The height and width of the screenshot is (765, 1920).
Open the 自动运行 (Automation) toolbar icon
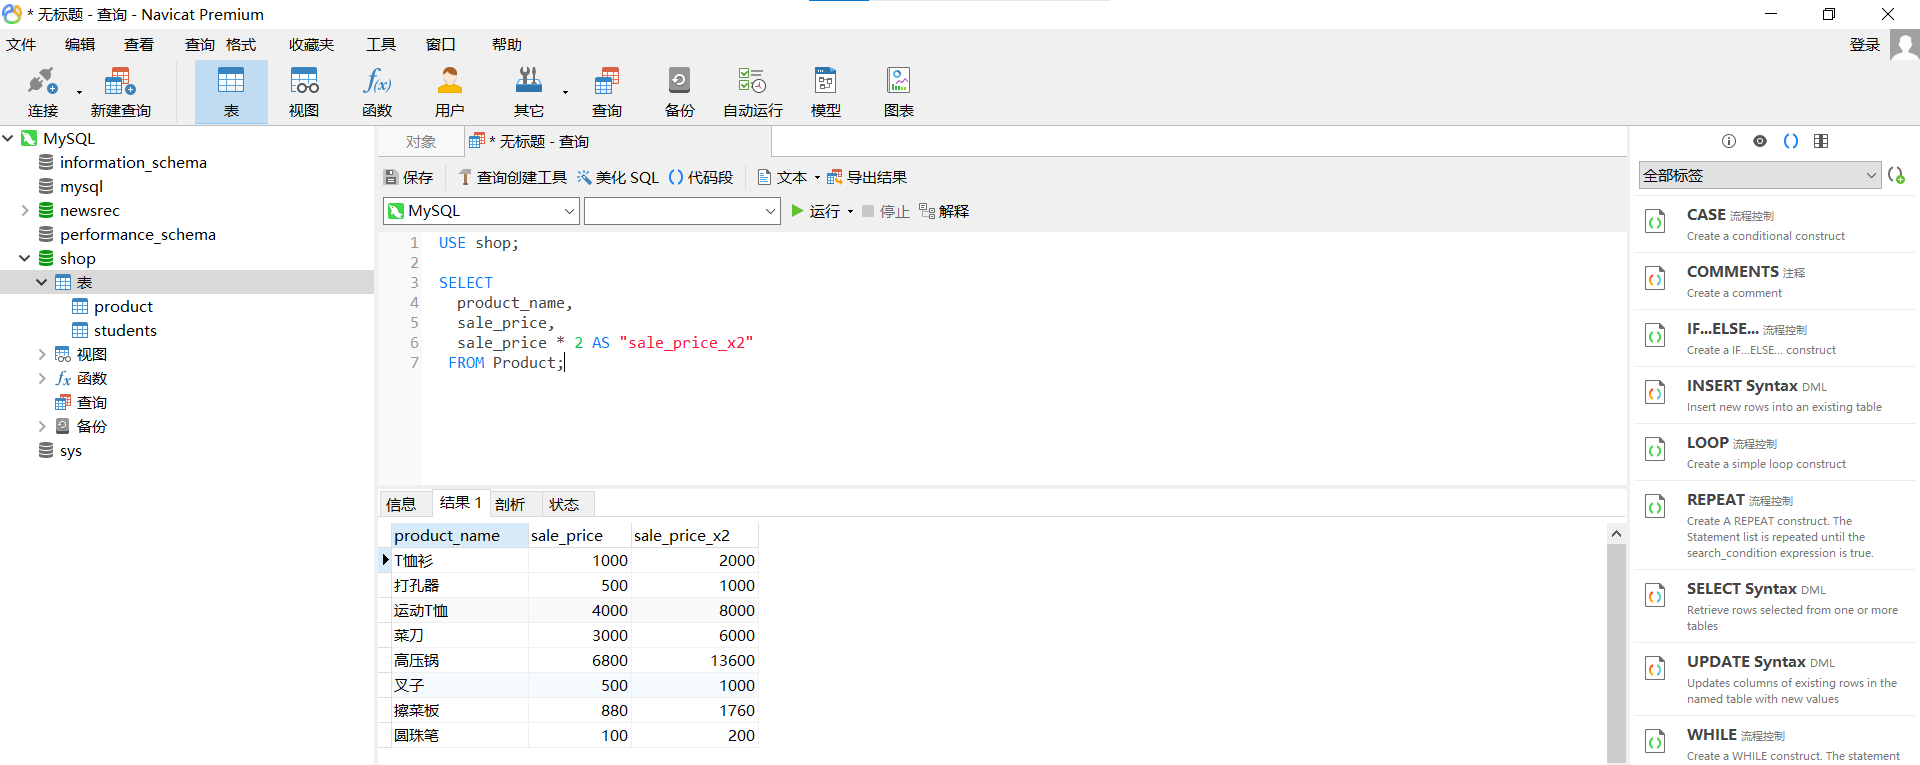coord(752,92)
